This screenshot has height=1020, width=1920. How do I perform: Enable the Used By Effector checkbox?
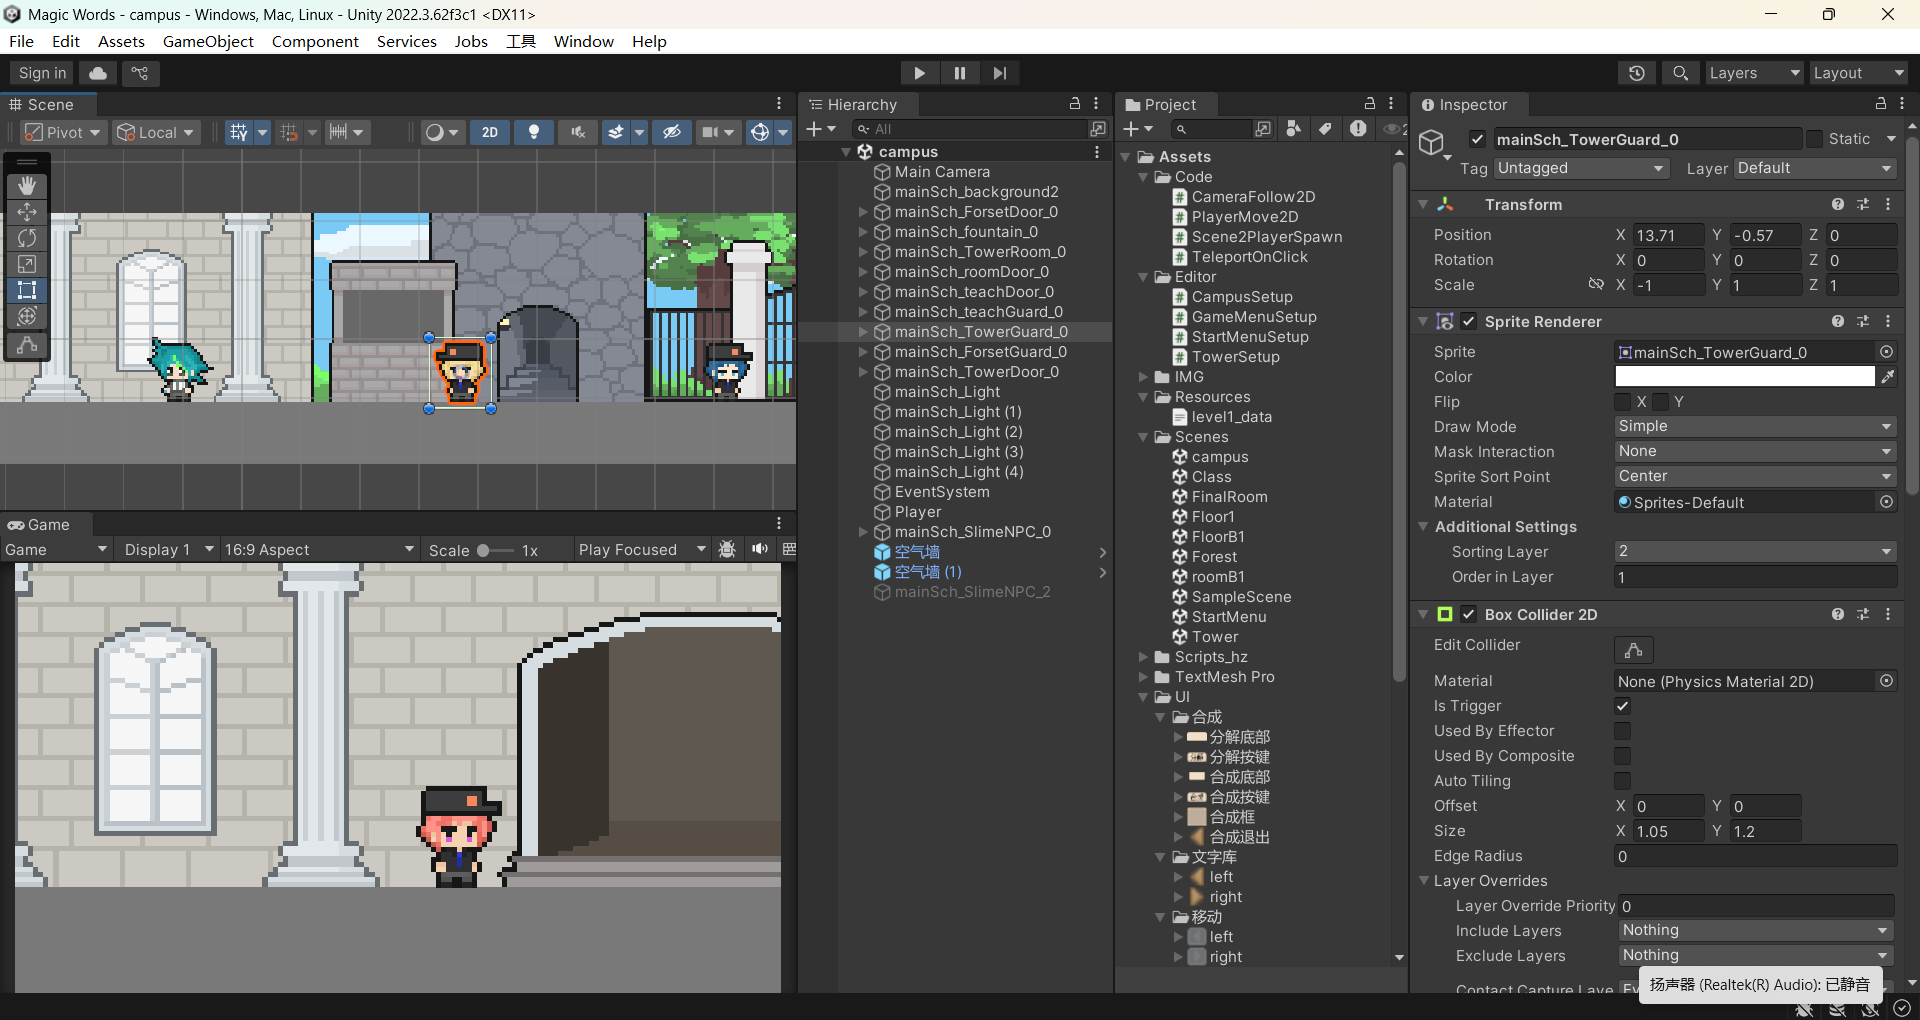tap(1623, 731)
